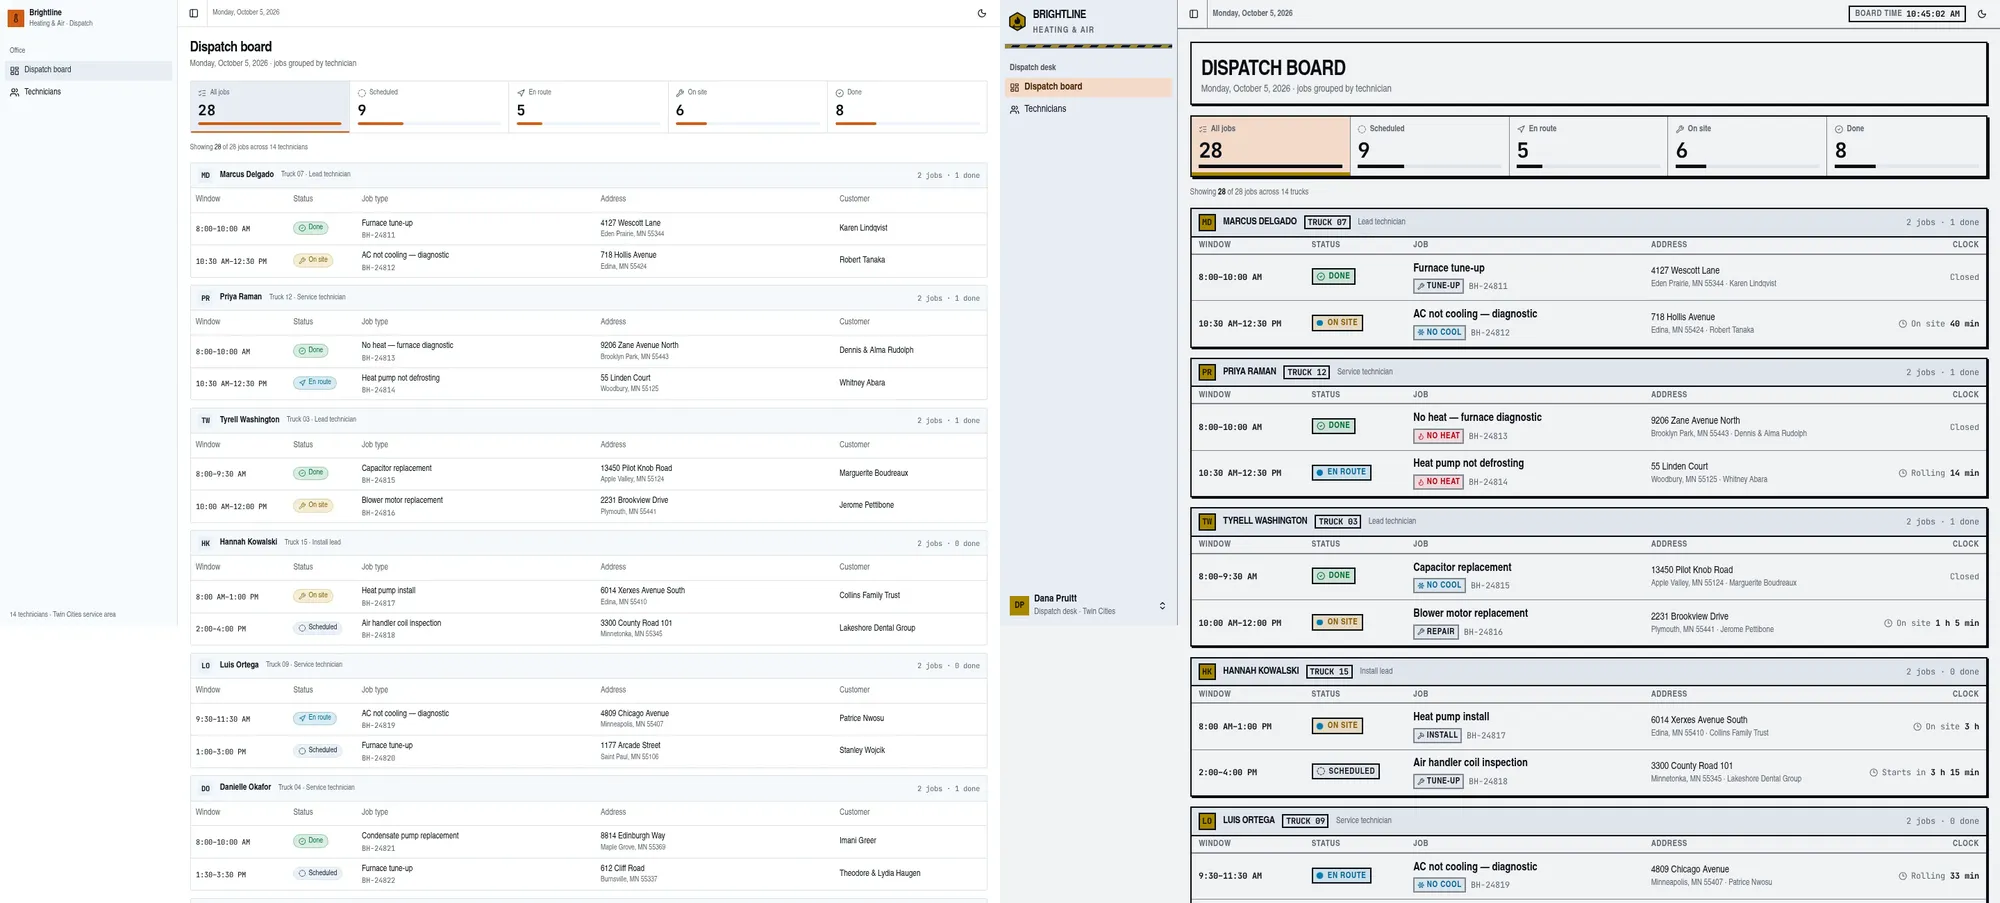2000x903 pixels.
Task: Toggle dark mode beside the BOARD TIME clock
Action: point(1982,14)
